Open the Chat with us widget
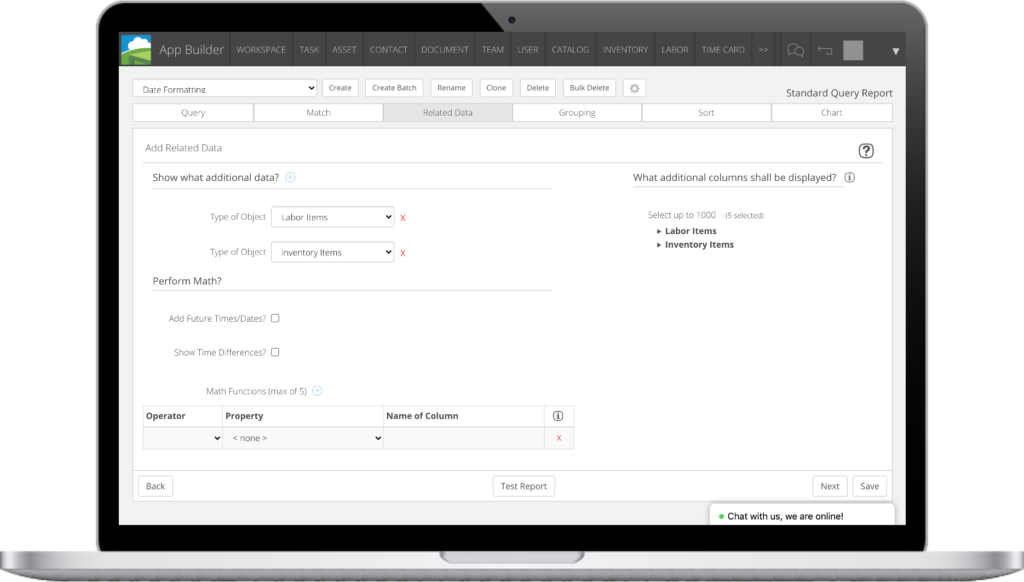The width and height of the screenshot is (1024, 582). tap(802, 515)
